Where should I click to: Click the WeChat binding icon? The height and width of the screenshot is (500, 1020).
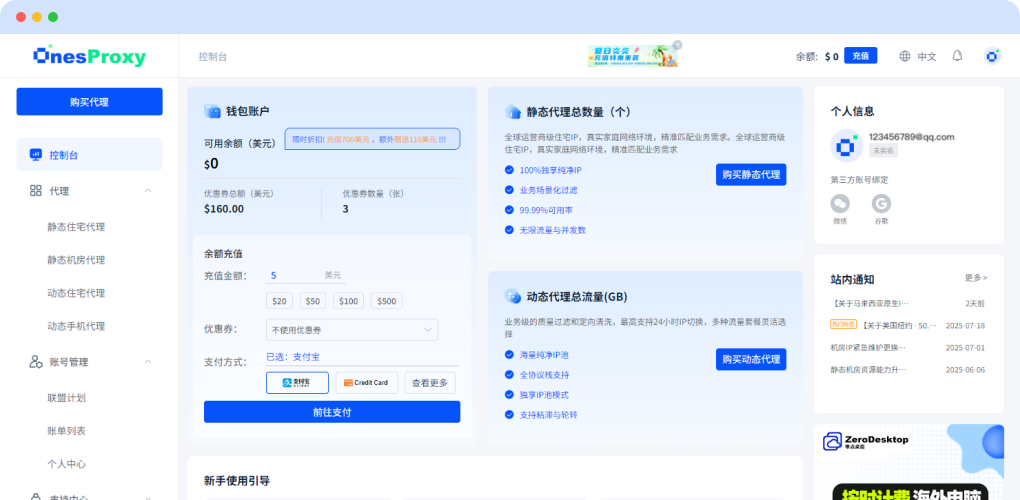click(840, 204)
